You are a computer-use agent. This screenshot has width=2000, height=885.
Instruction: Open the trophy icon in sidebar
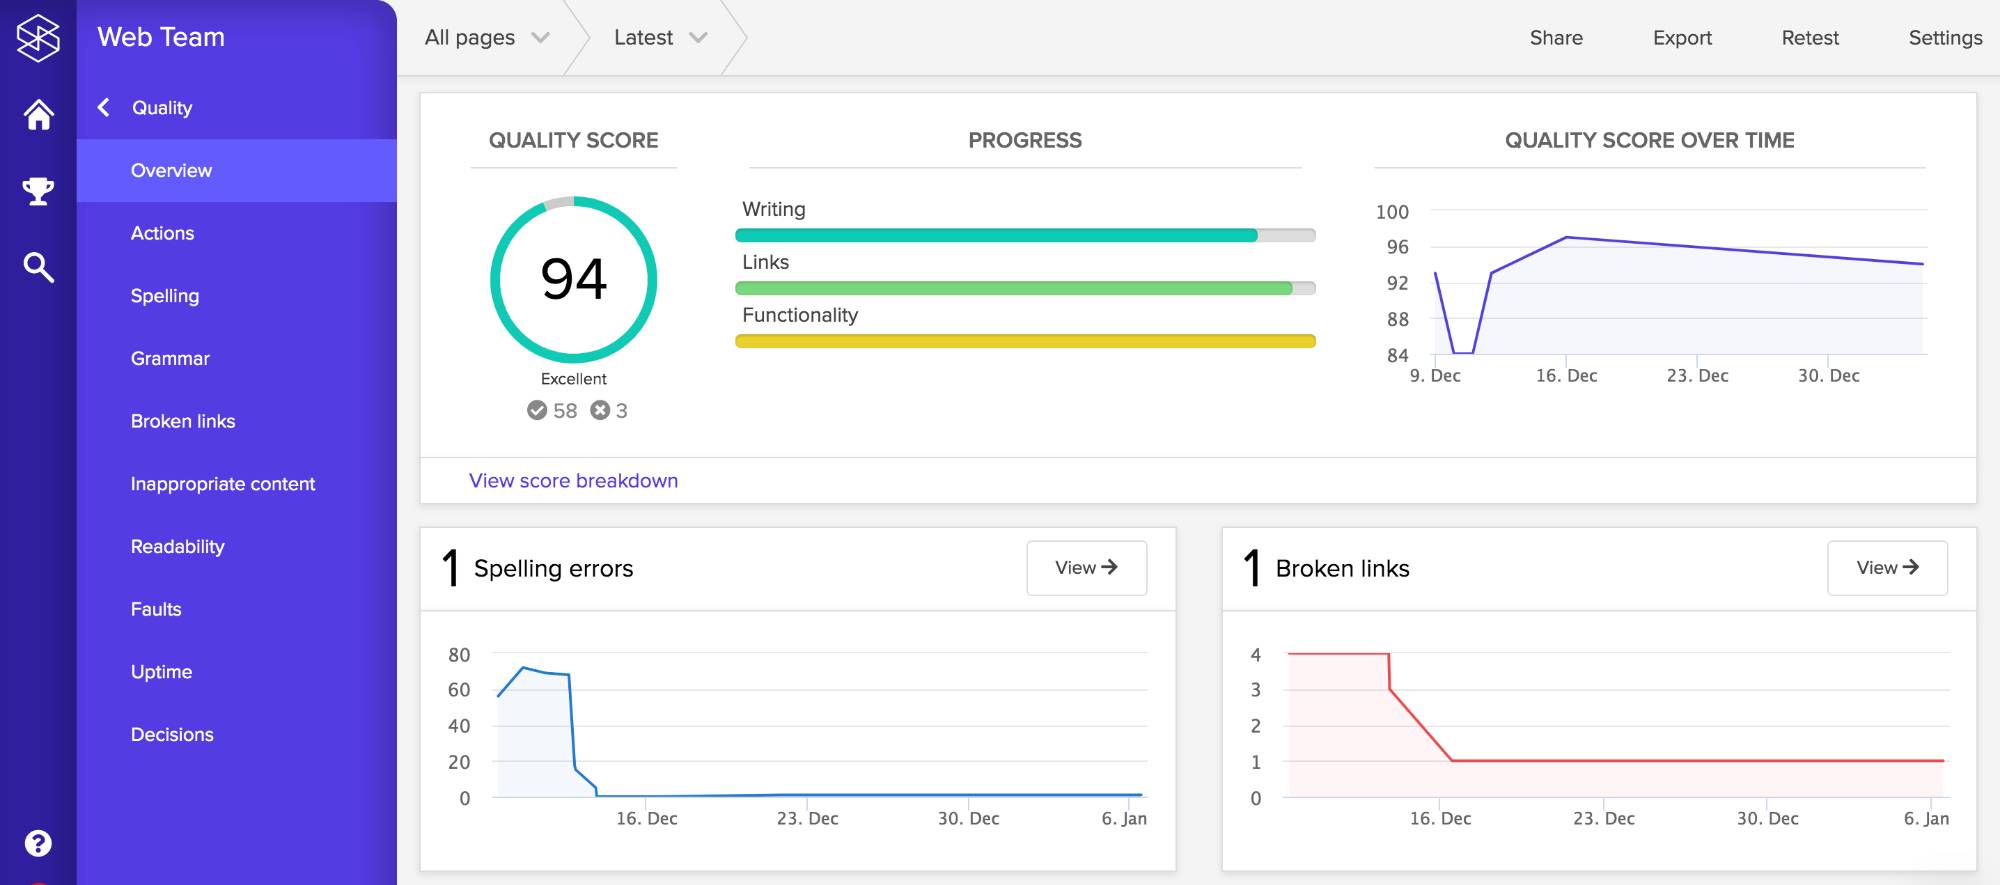38,190
